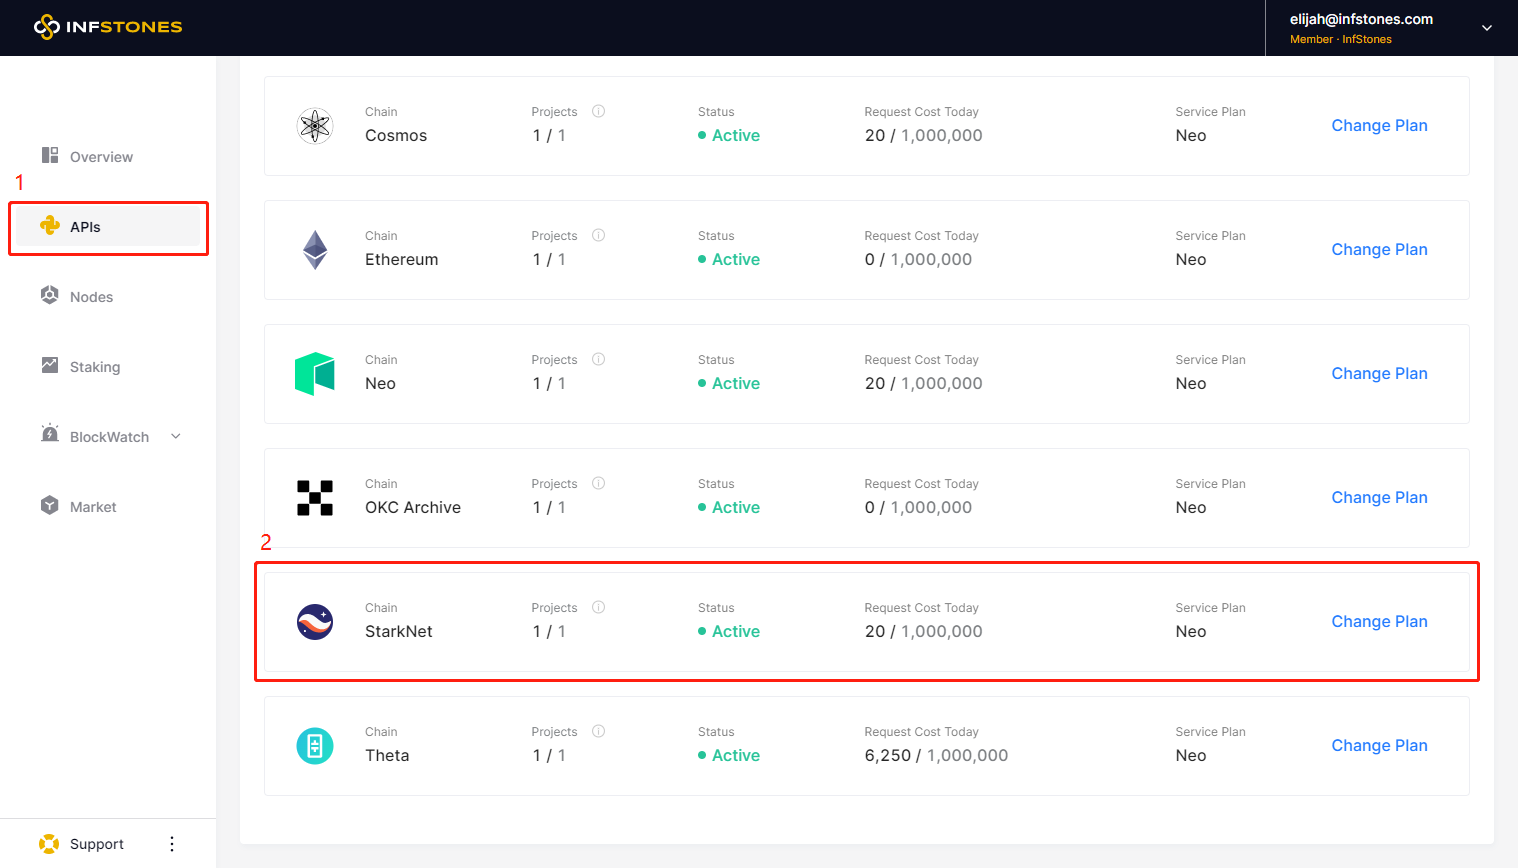Open the three-dot menu beside Support
Screen dimensions: 1518x868
pos(172,844)
